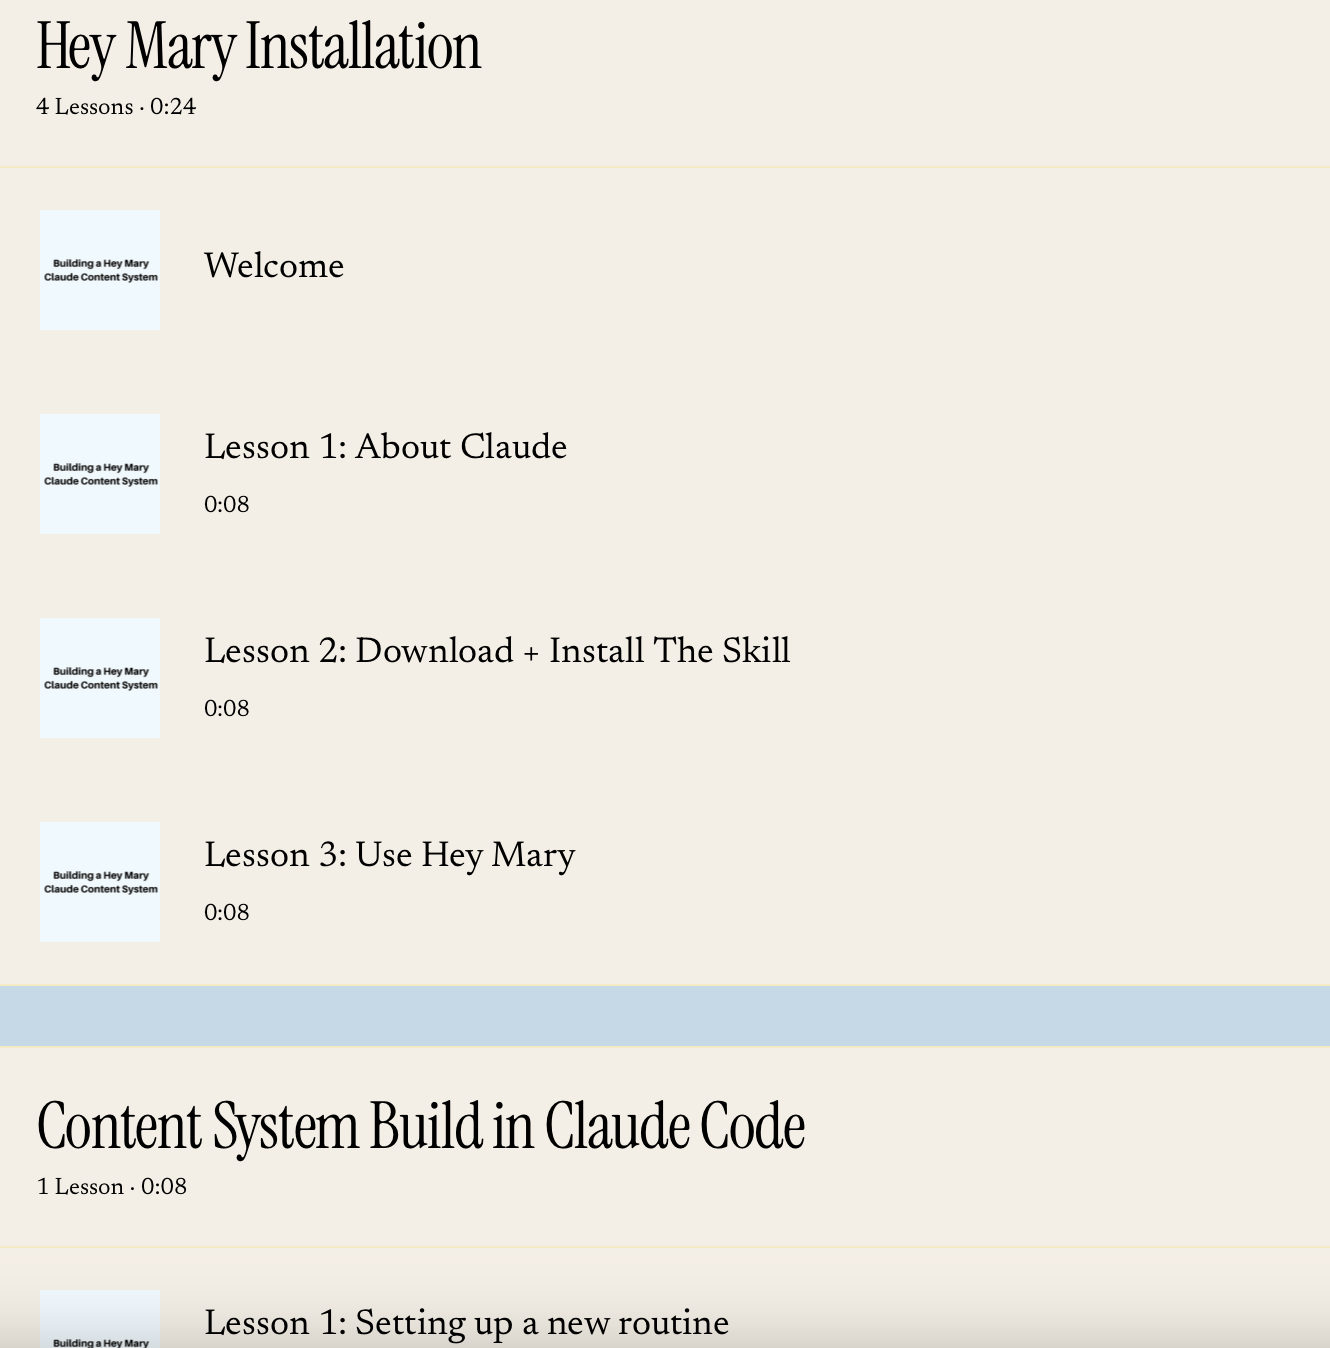The image size is (1330, 1348).
Task: Click the '1 Lesson · 0:08' summary text
Action: (112, 1187)
